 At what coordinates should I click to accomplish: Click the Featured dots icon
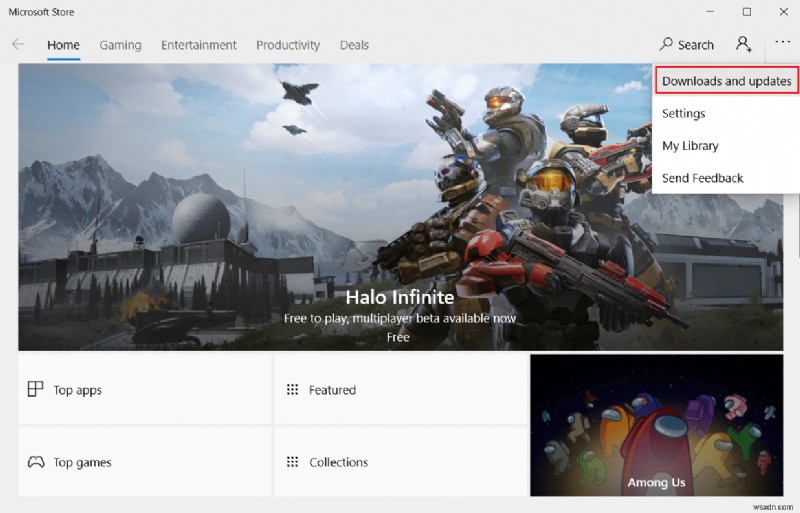pos(292,389)
